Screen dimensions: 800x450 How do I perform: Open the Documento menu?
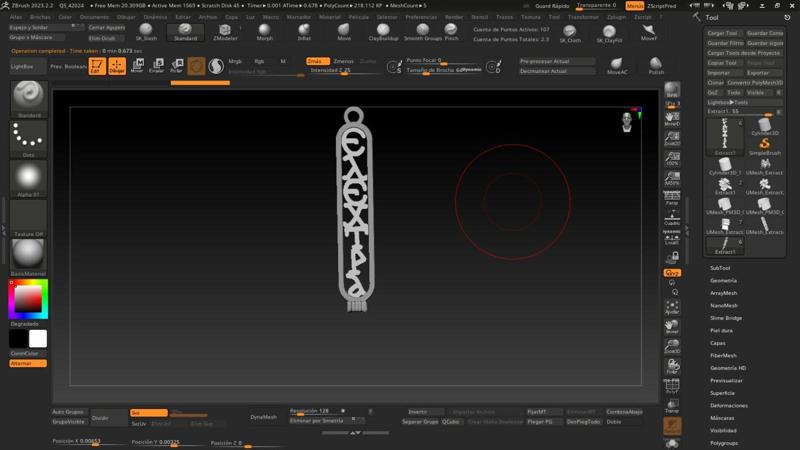94,17
